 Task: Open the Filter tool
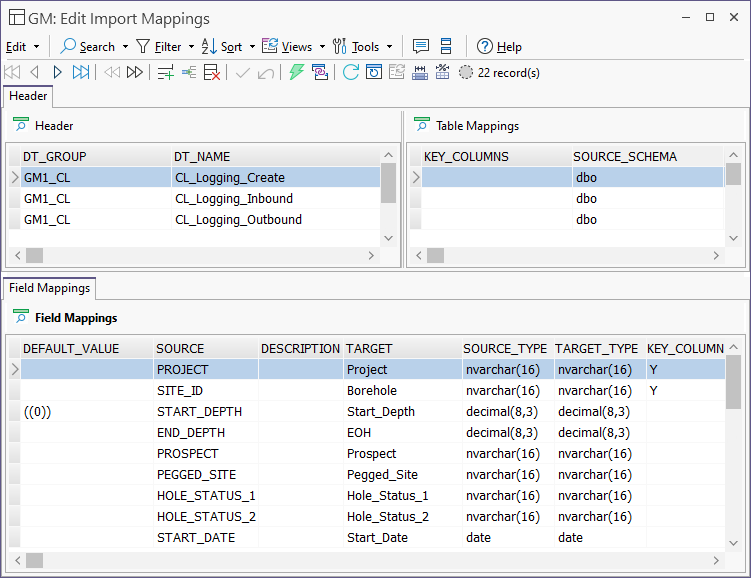(x=159, y=46)
